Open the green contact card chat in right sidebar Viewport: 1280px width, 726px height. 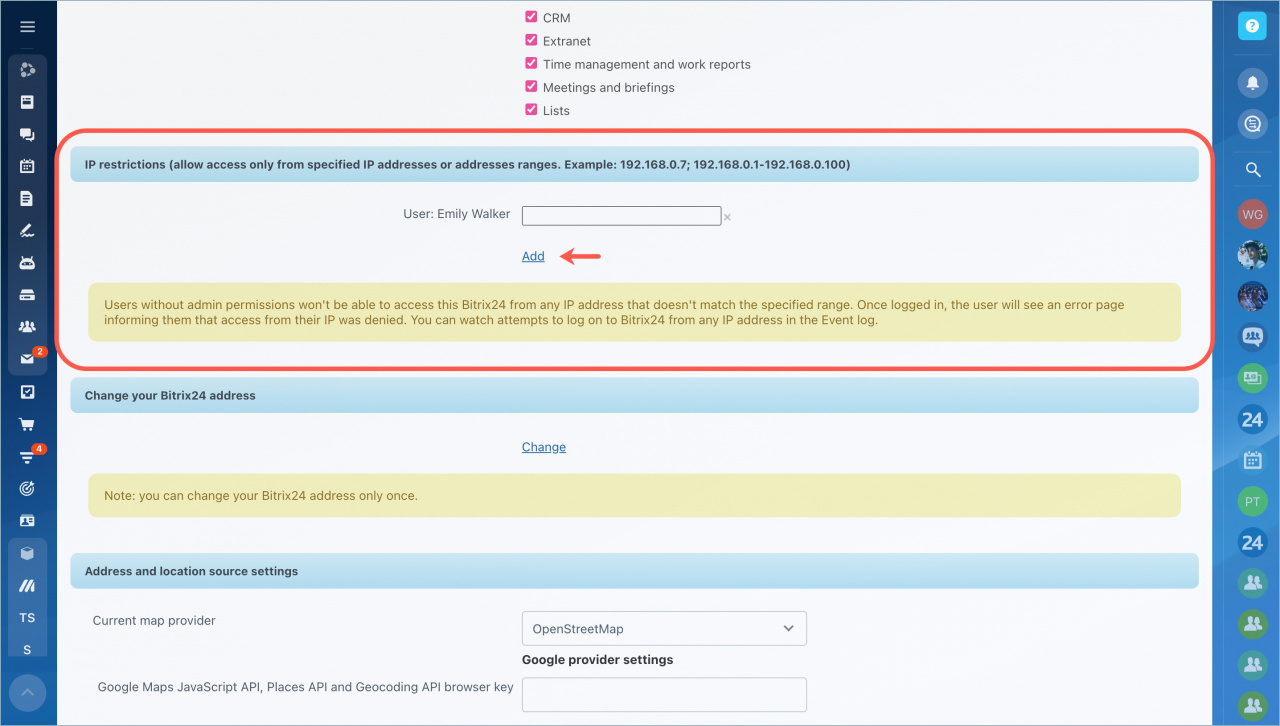pyautogui.click(x=1252, y=378)
